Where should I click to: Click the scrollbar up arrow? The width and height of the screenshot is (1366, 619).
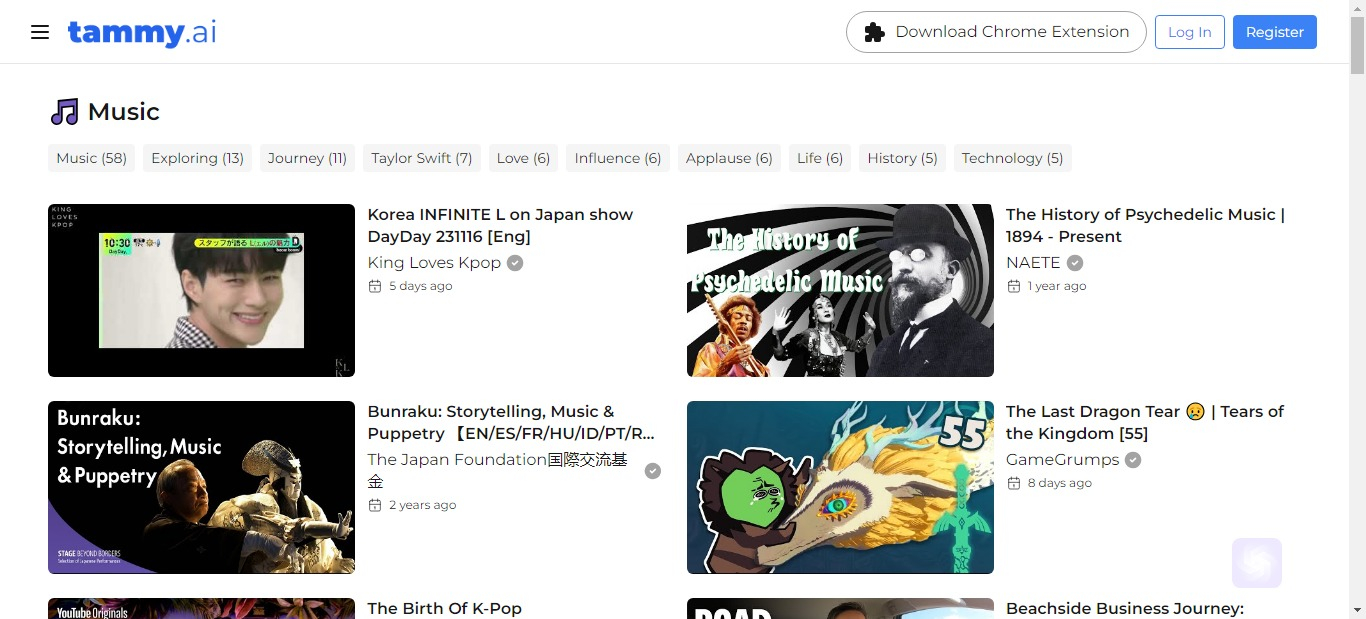coord(1357,8)
